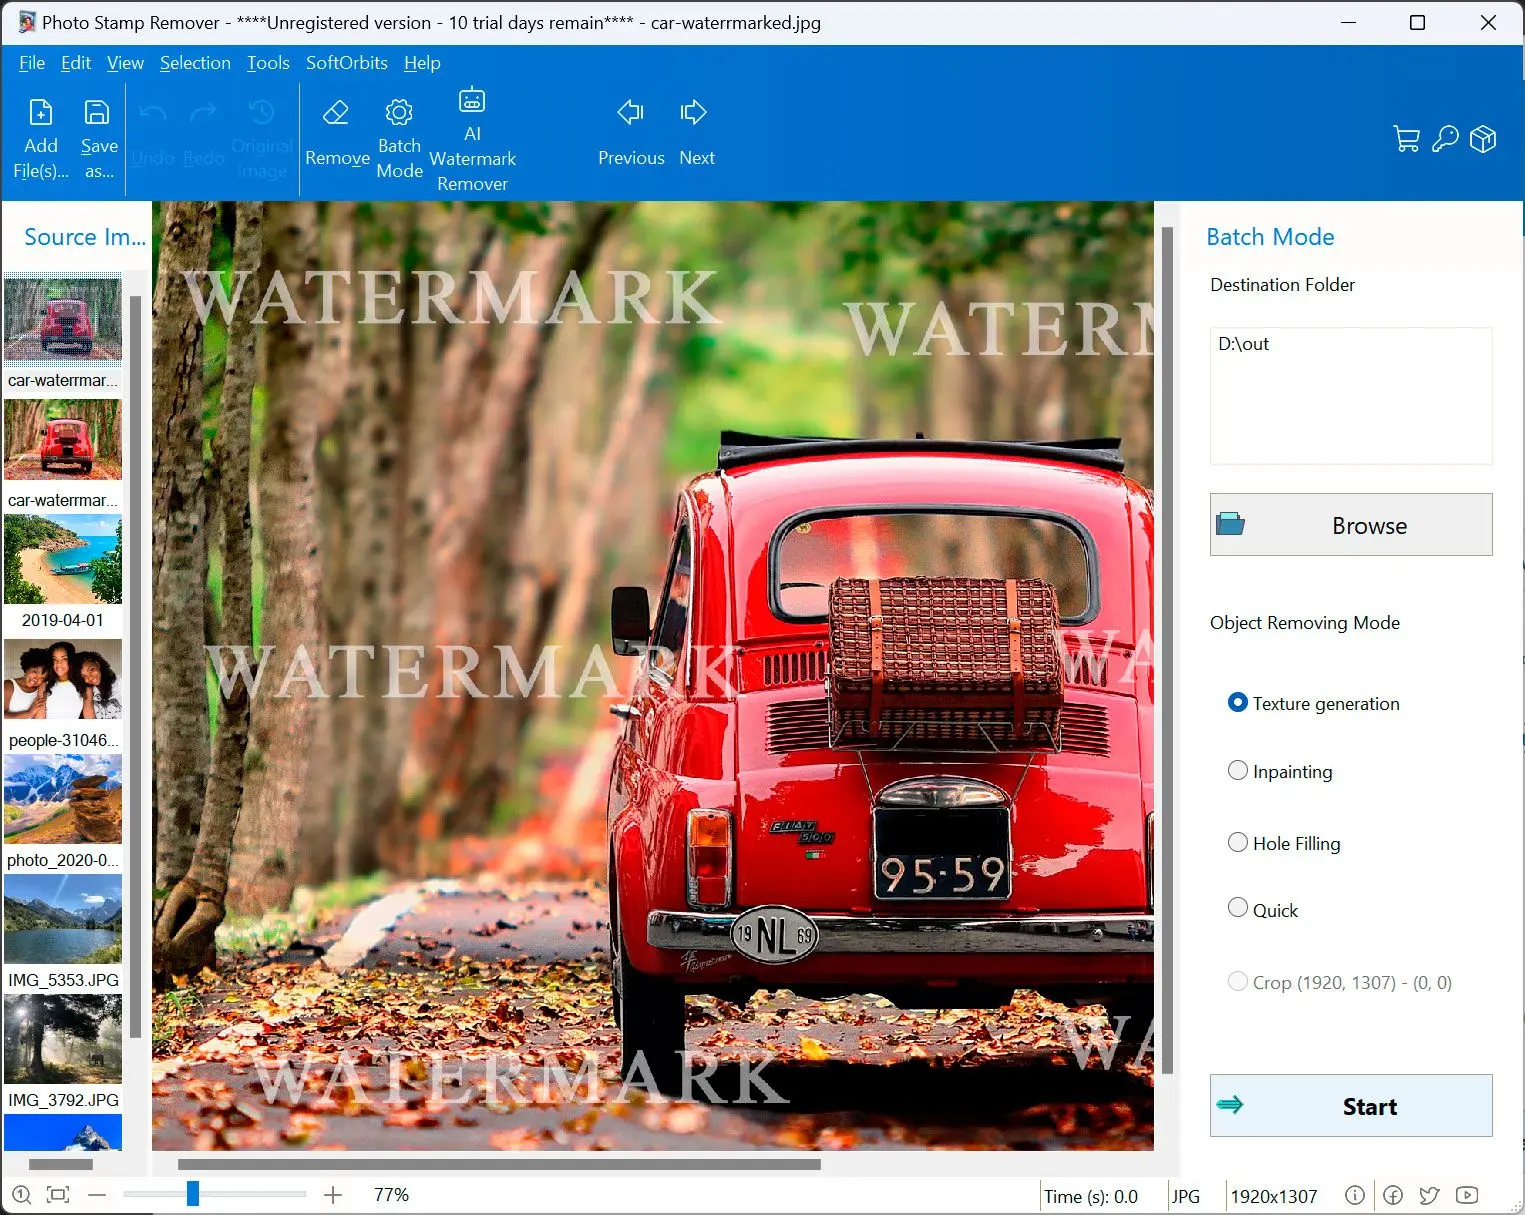Image resolution: width=1525 pixels, height=1215 pixels.
Task: Click the Batch Mode panel heading
Action: (1270, 237)
